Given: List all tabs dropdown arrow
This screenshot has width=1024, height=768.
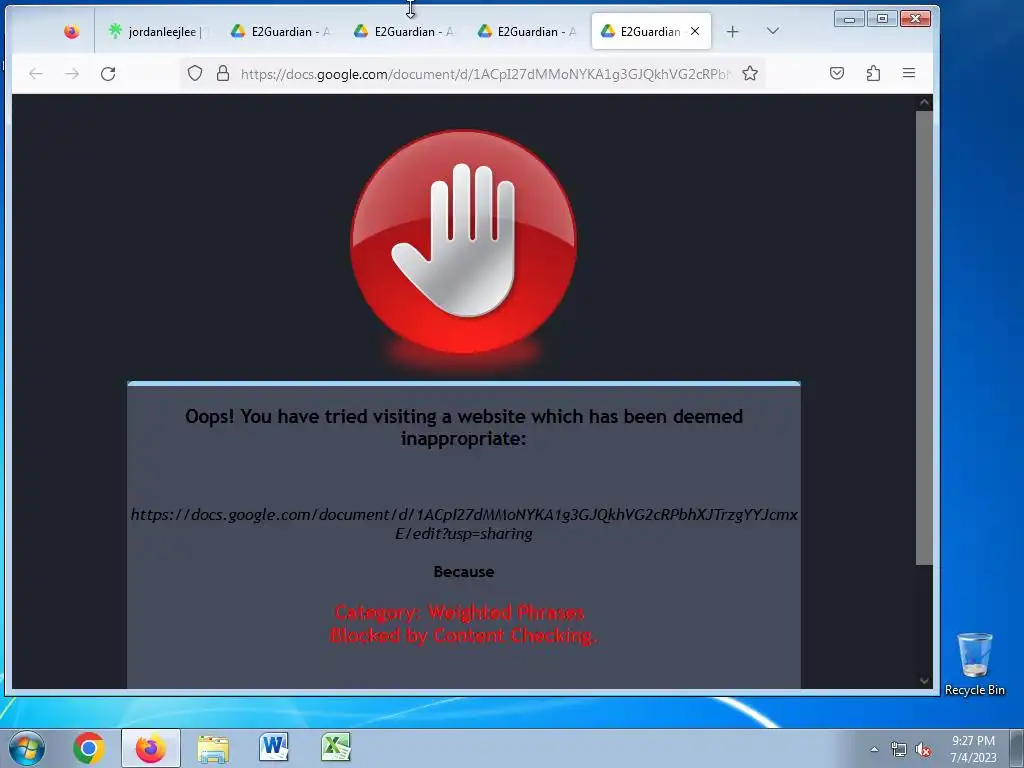Looking at the screenshot, I should [773, 31].
